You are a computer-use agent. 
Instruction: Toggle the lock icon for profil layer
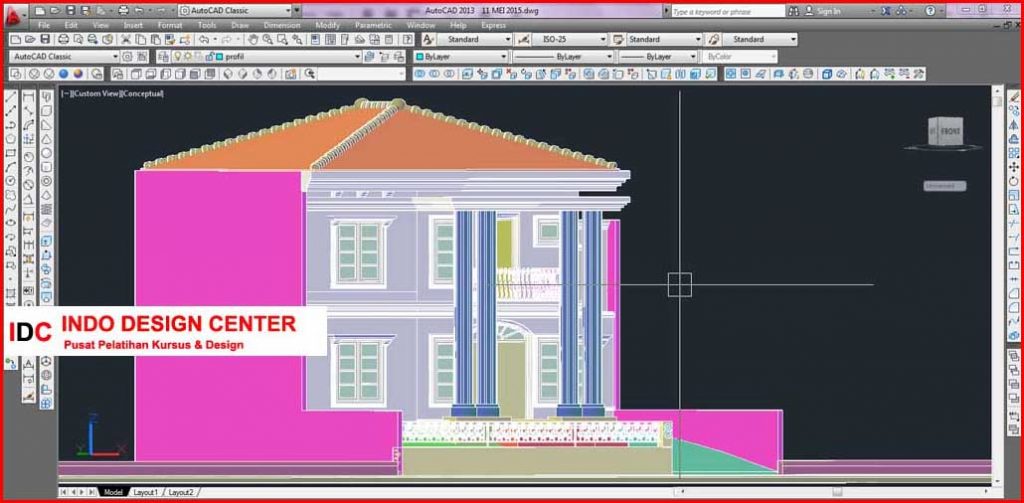210,57
